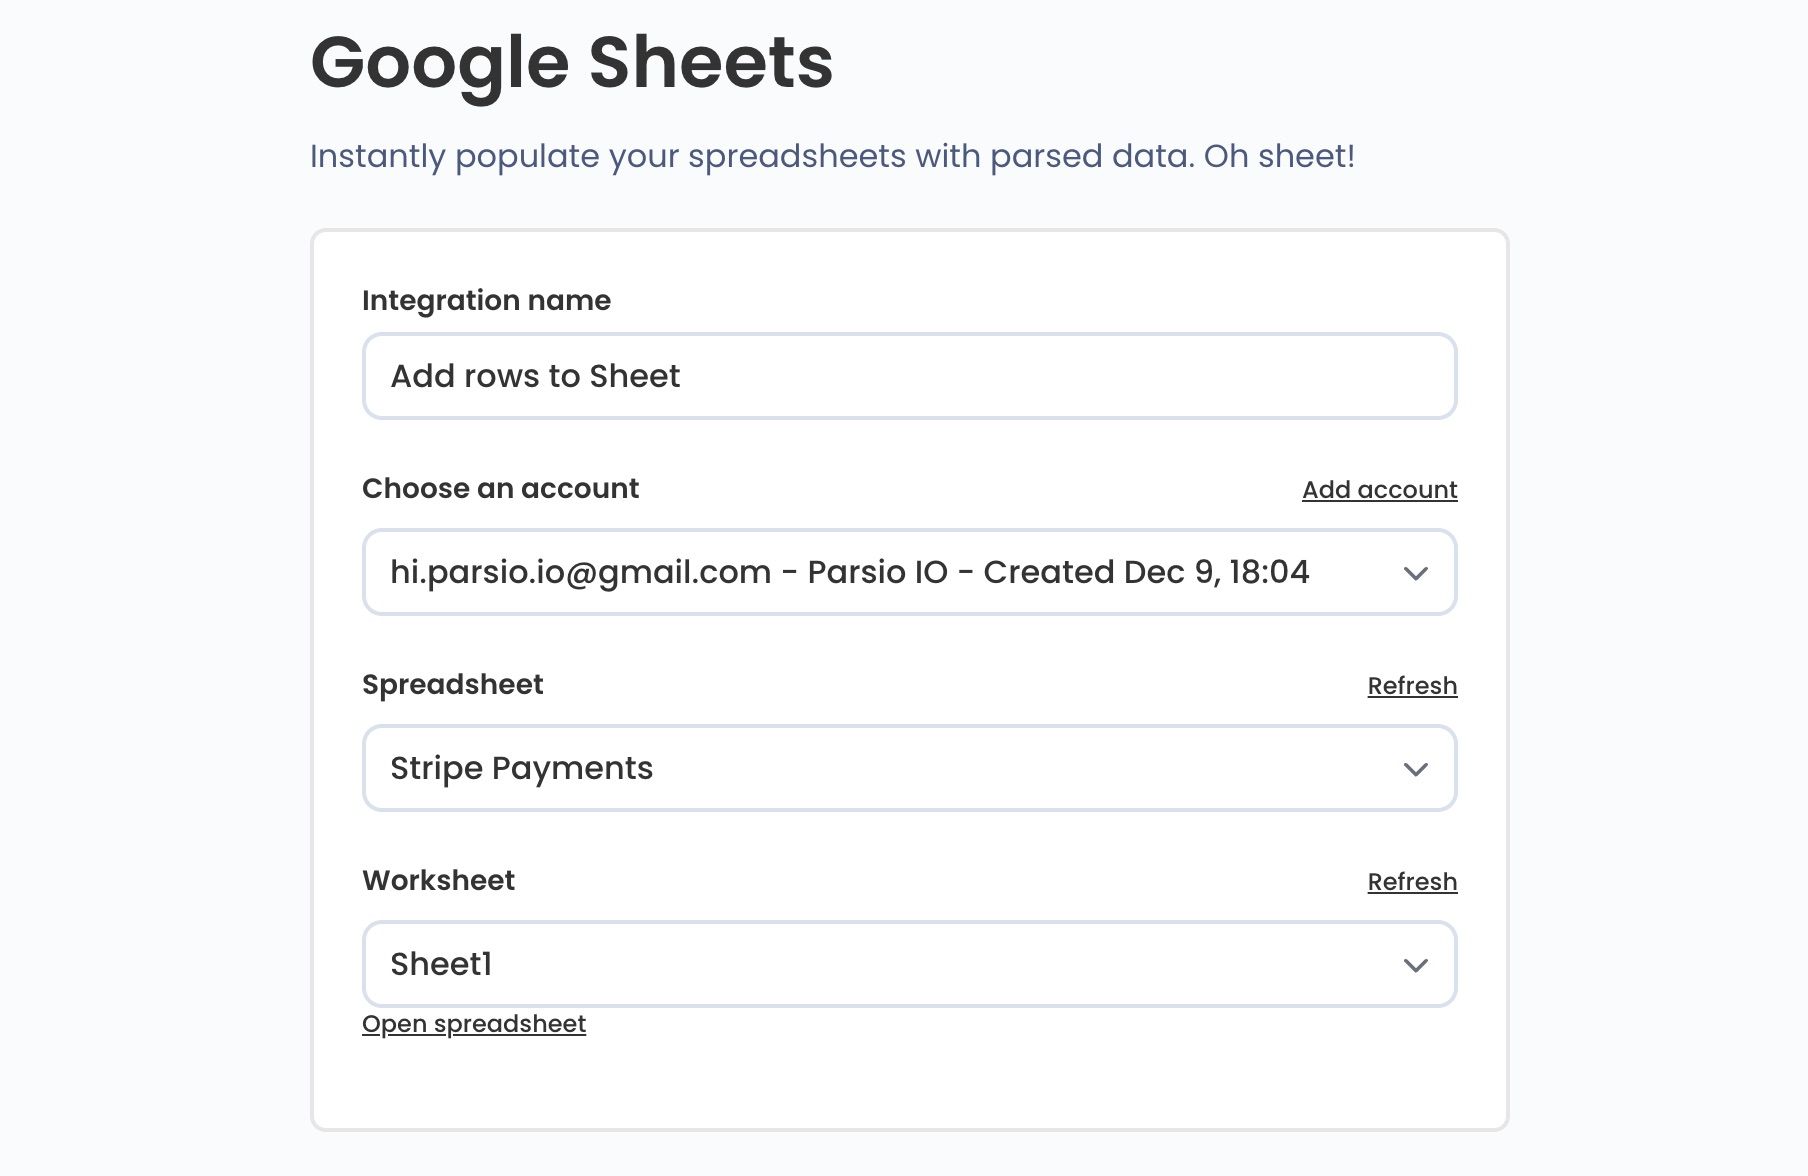Click the Spreadsheet dropdown chevron arrow
This screenshot has width=1808, height=1176.
pyautogui.click(x=1415, y=769)
